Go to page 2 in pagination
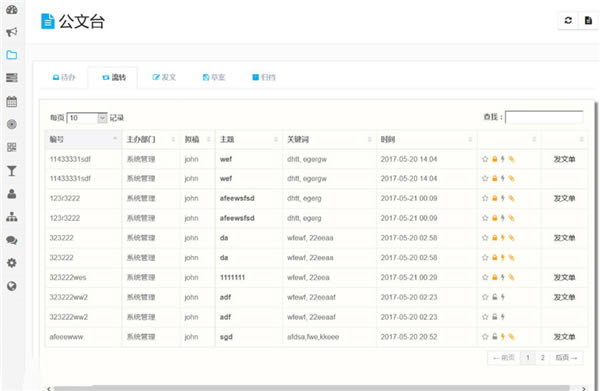Screen dimensions: 600x391 pyautogui.click(x=542, y=358)
